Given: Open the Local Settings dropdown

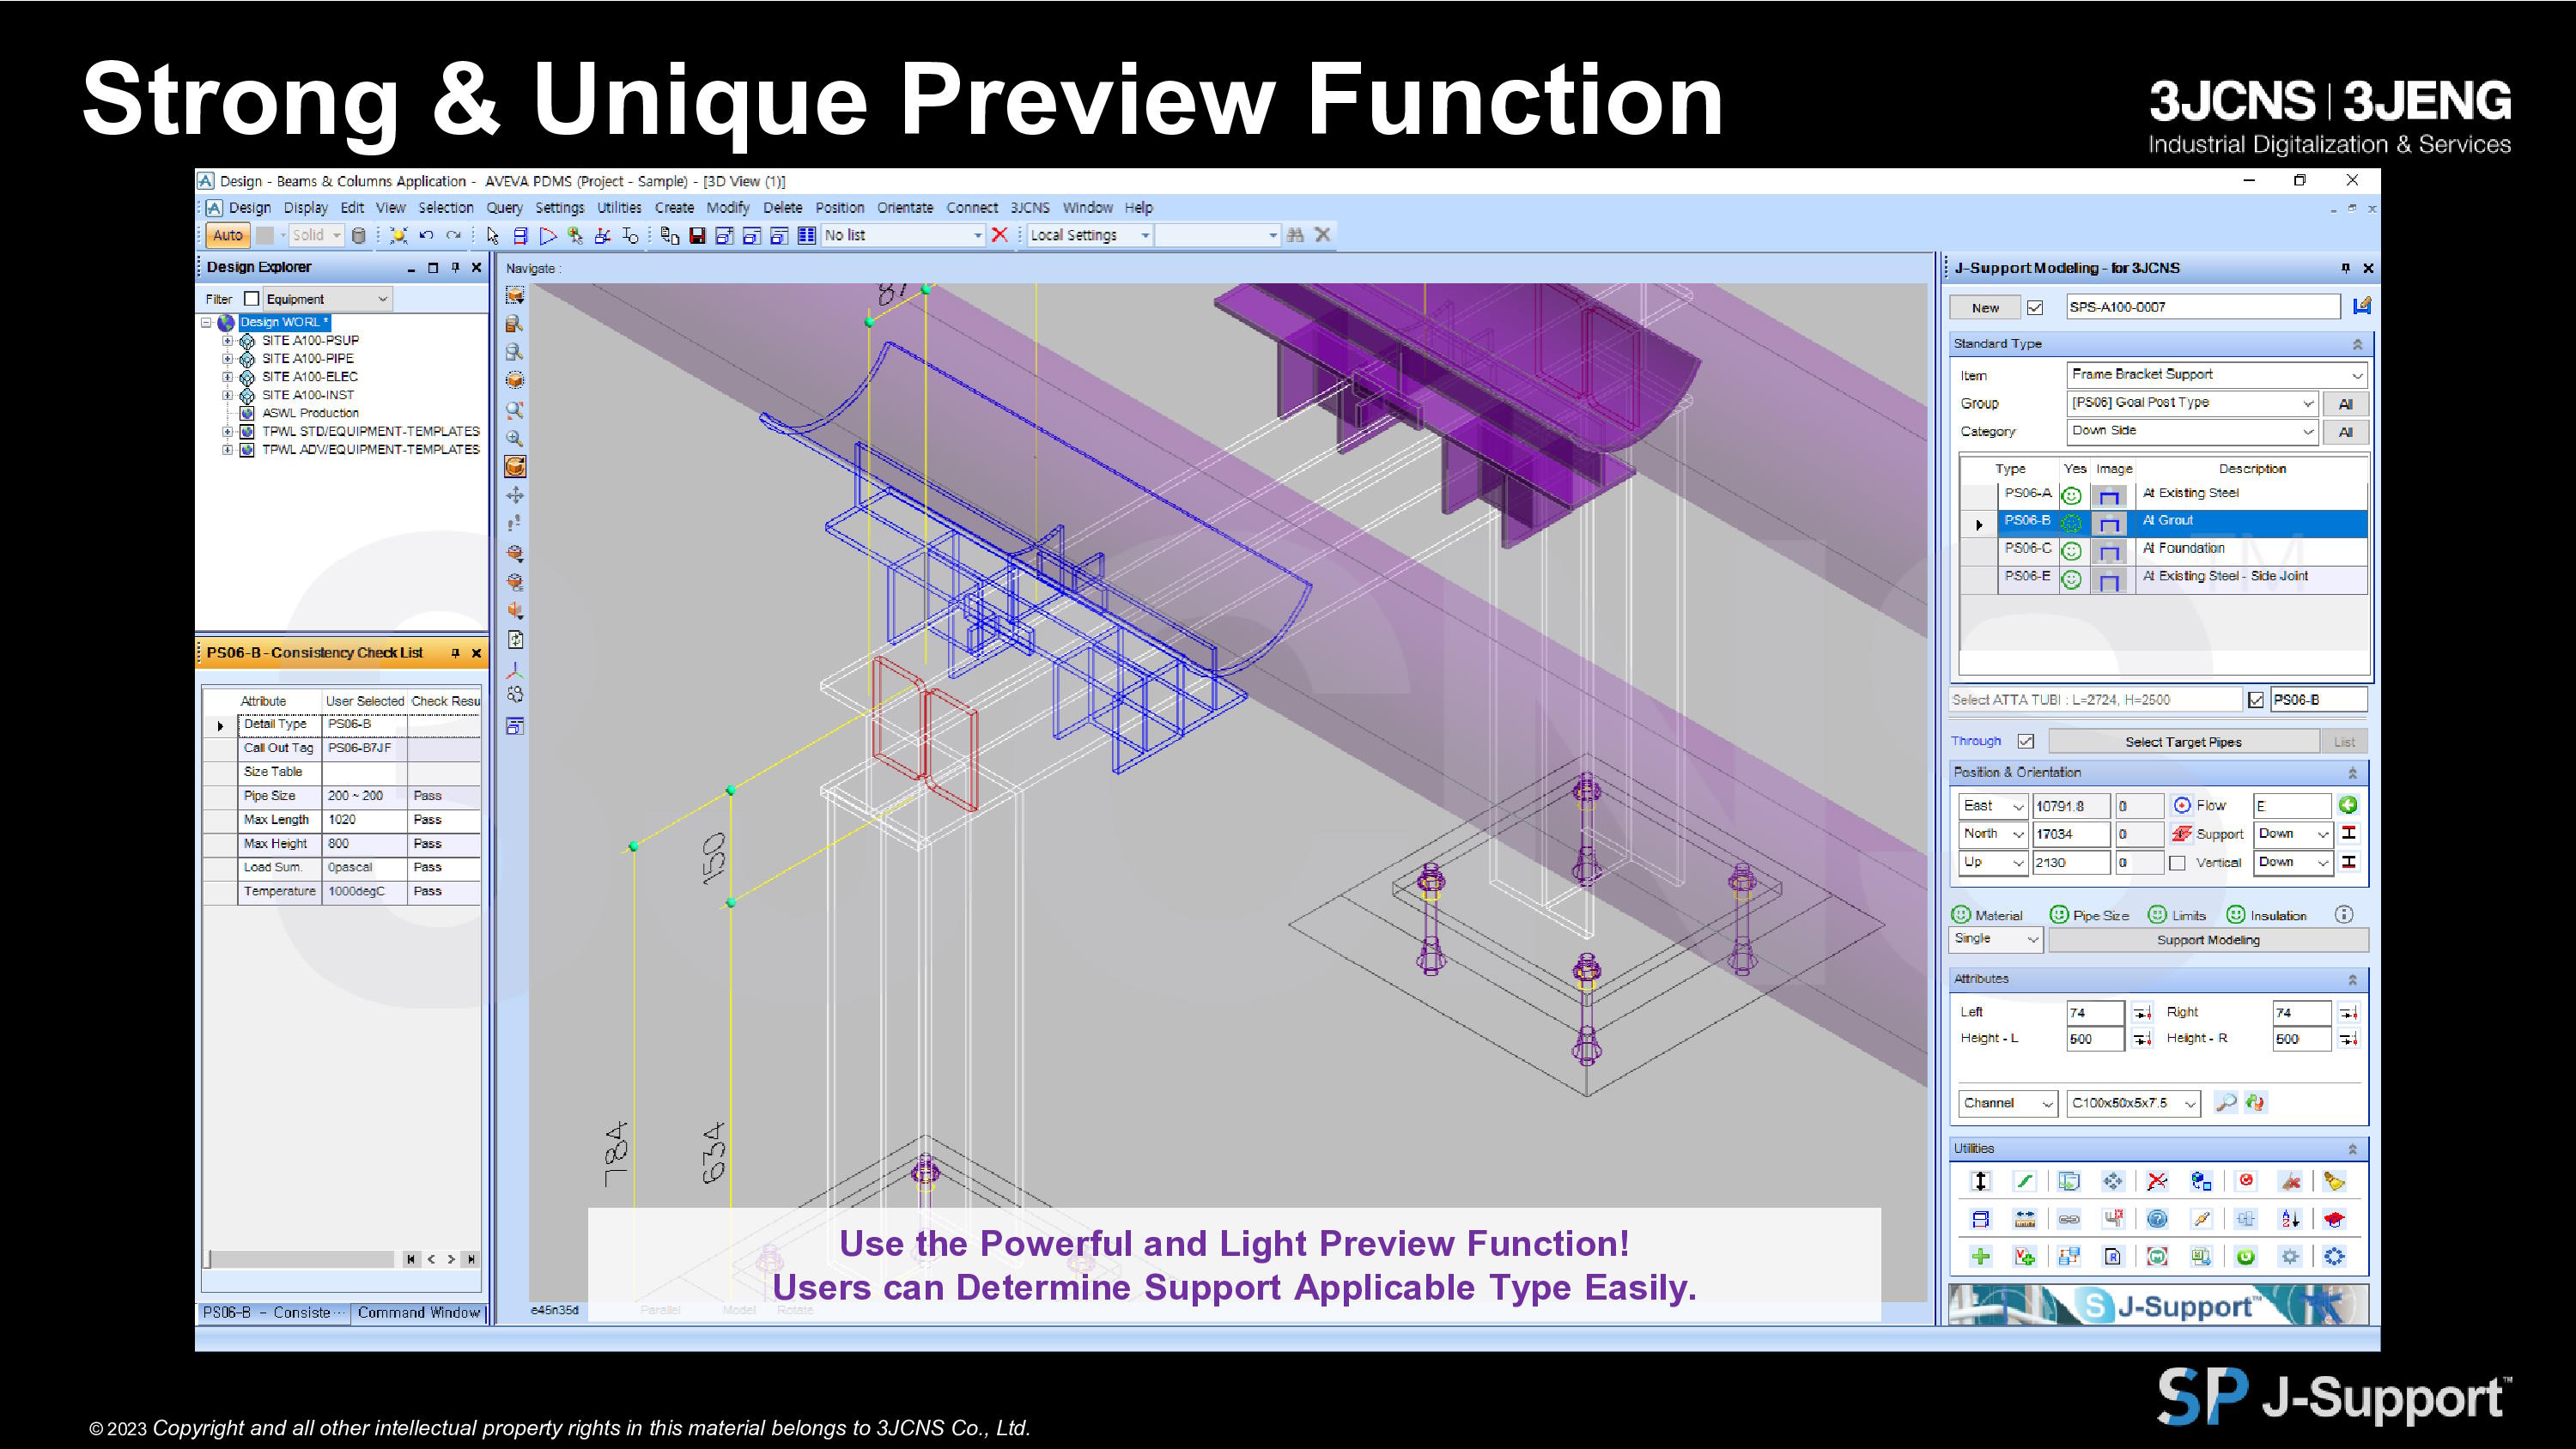Looking at the screenshot, I should coord(1090,235).
